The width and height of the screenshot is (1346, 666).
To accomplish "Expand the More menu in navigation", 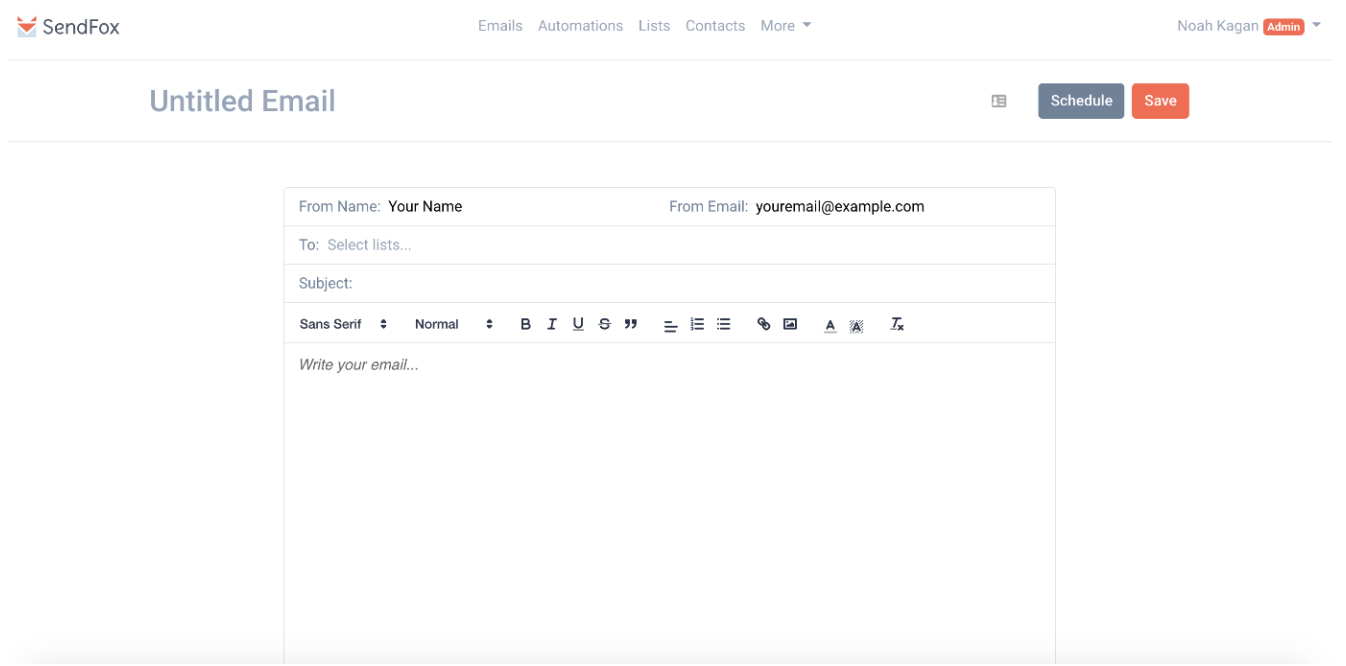I will (785, 26).
